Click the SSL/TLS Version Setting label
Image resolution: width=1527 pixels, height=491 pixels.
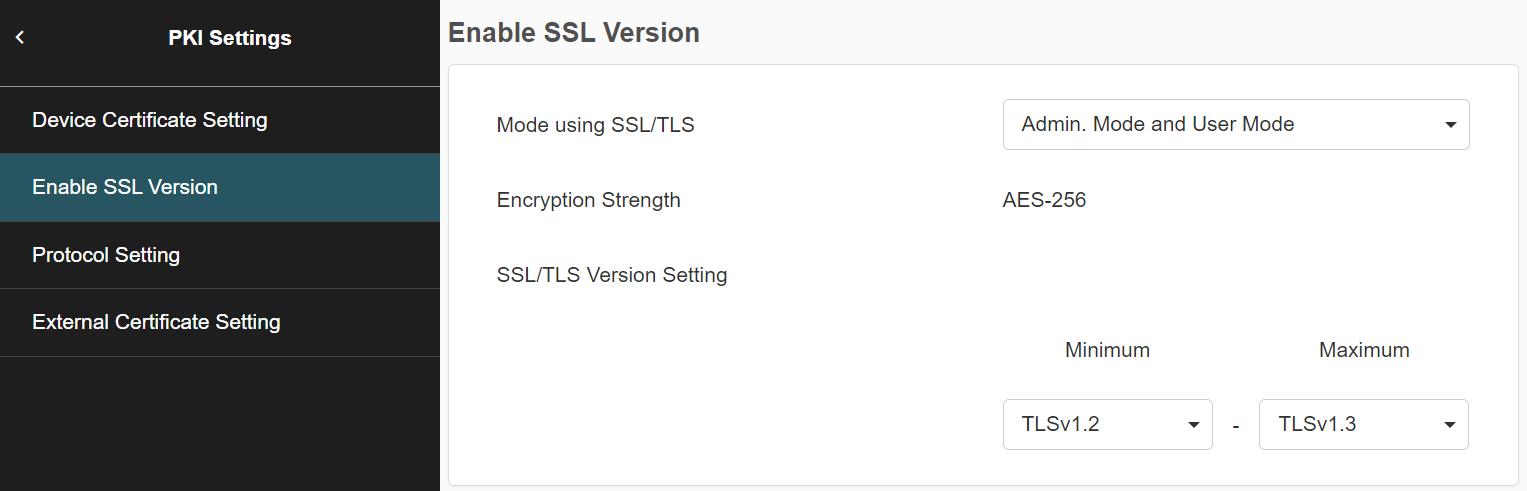tap(611, 275)
